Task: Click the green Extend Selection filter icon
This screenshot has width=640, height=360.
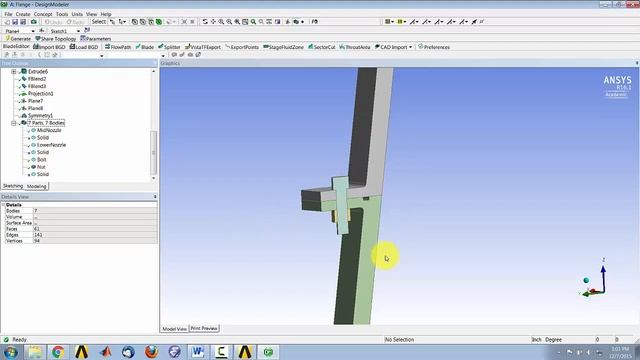Action: [x=159, y=22]
